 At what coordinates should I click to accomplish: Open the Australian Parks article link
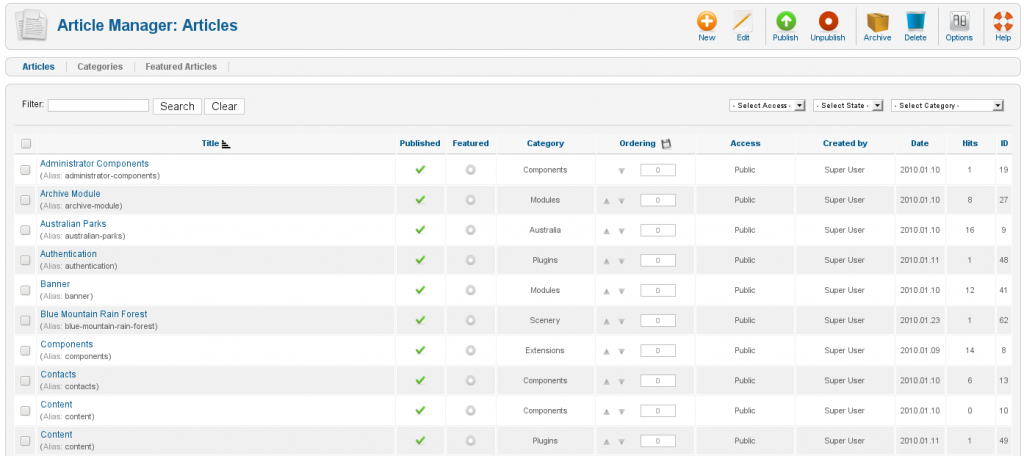(72, 223)
